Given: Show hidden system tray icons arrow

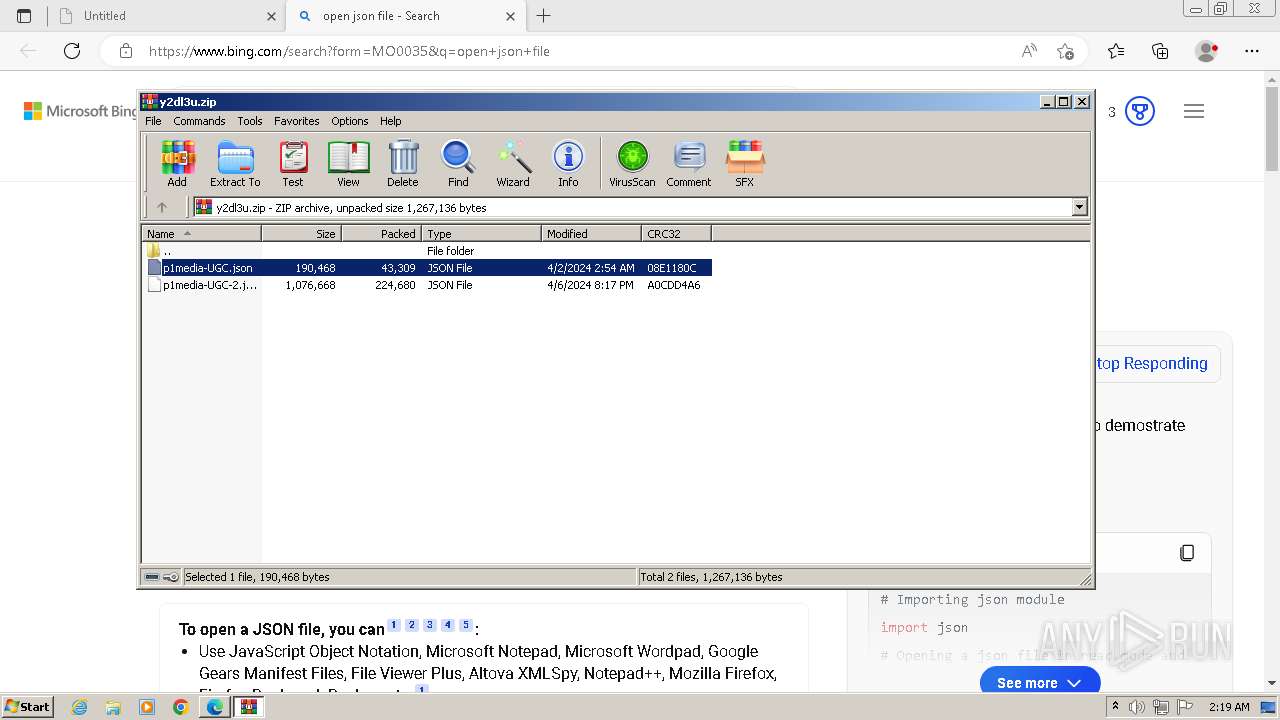Looking at the screenshot, I should point(1116,707).
